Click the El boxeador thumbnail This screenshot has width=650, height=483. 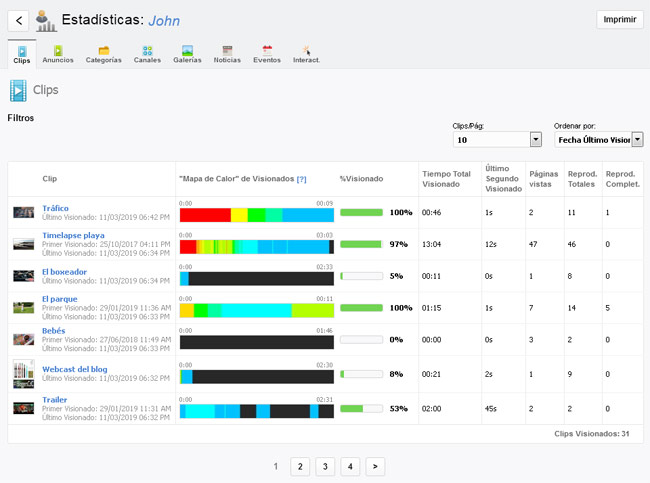tap(24, 276)
